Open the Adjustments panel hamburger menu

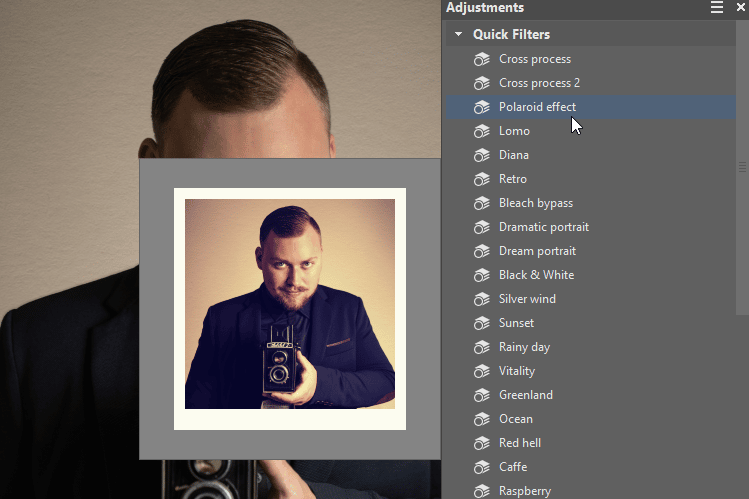tap(717, 7)
